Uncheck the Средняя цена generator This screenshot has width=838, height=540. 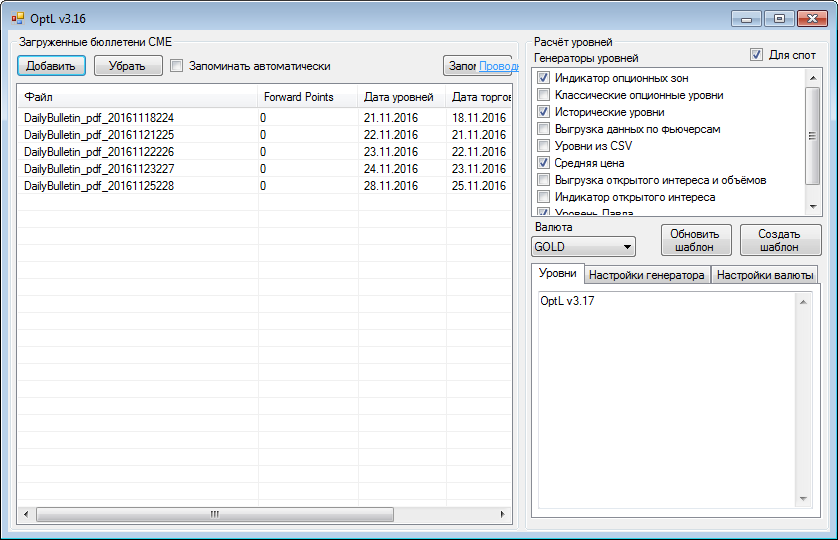coord(544,163)
